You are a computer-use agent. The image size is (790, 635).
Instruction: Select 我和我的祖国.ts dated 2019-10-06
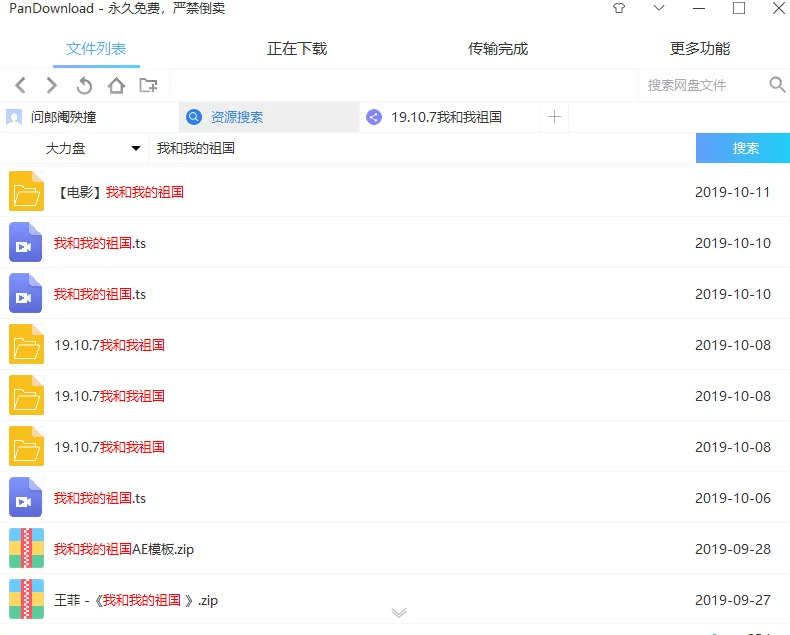[x=100, y=498]
